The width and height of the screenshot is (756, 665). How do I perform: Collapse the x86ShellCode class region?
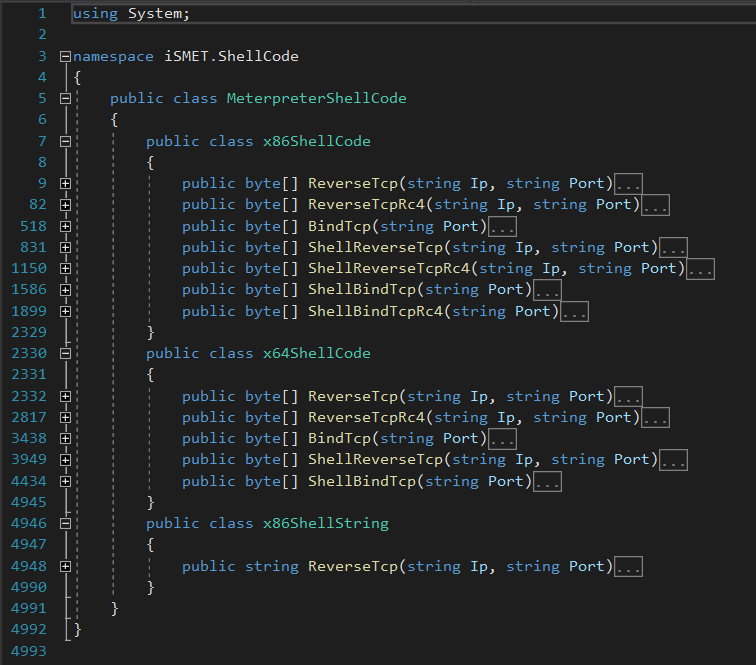click(66, 141)
